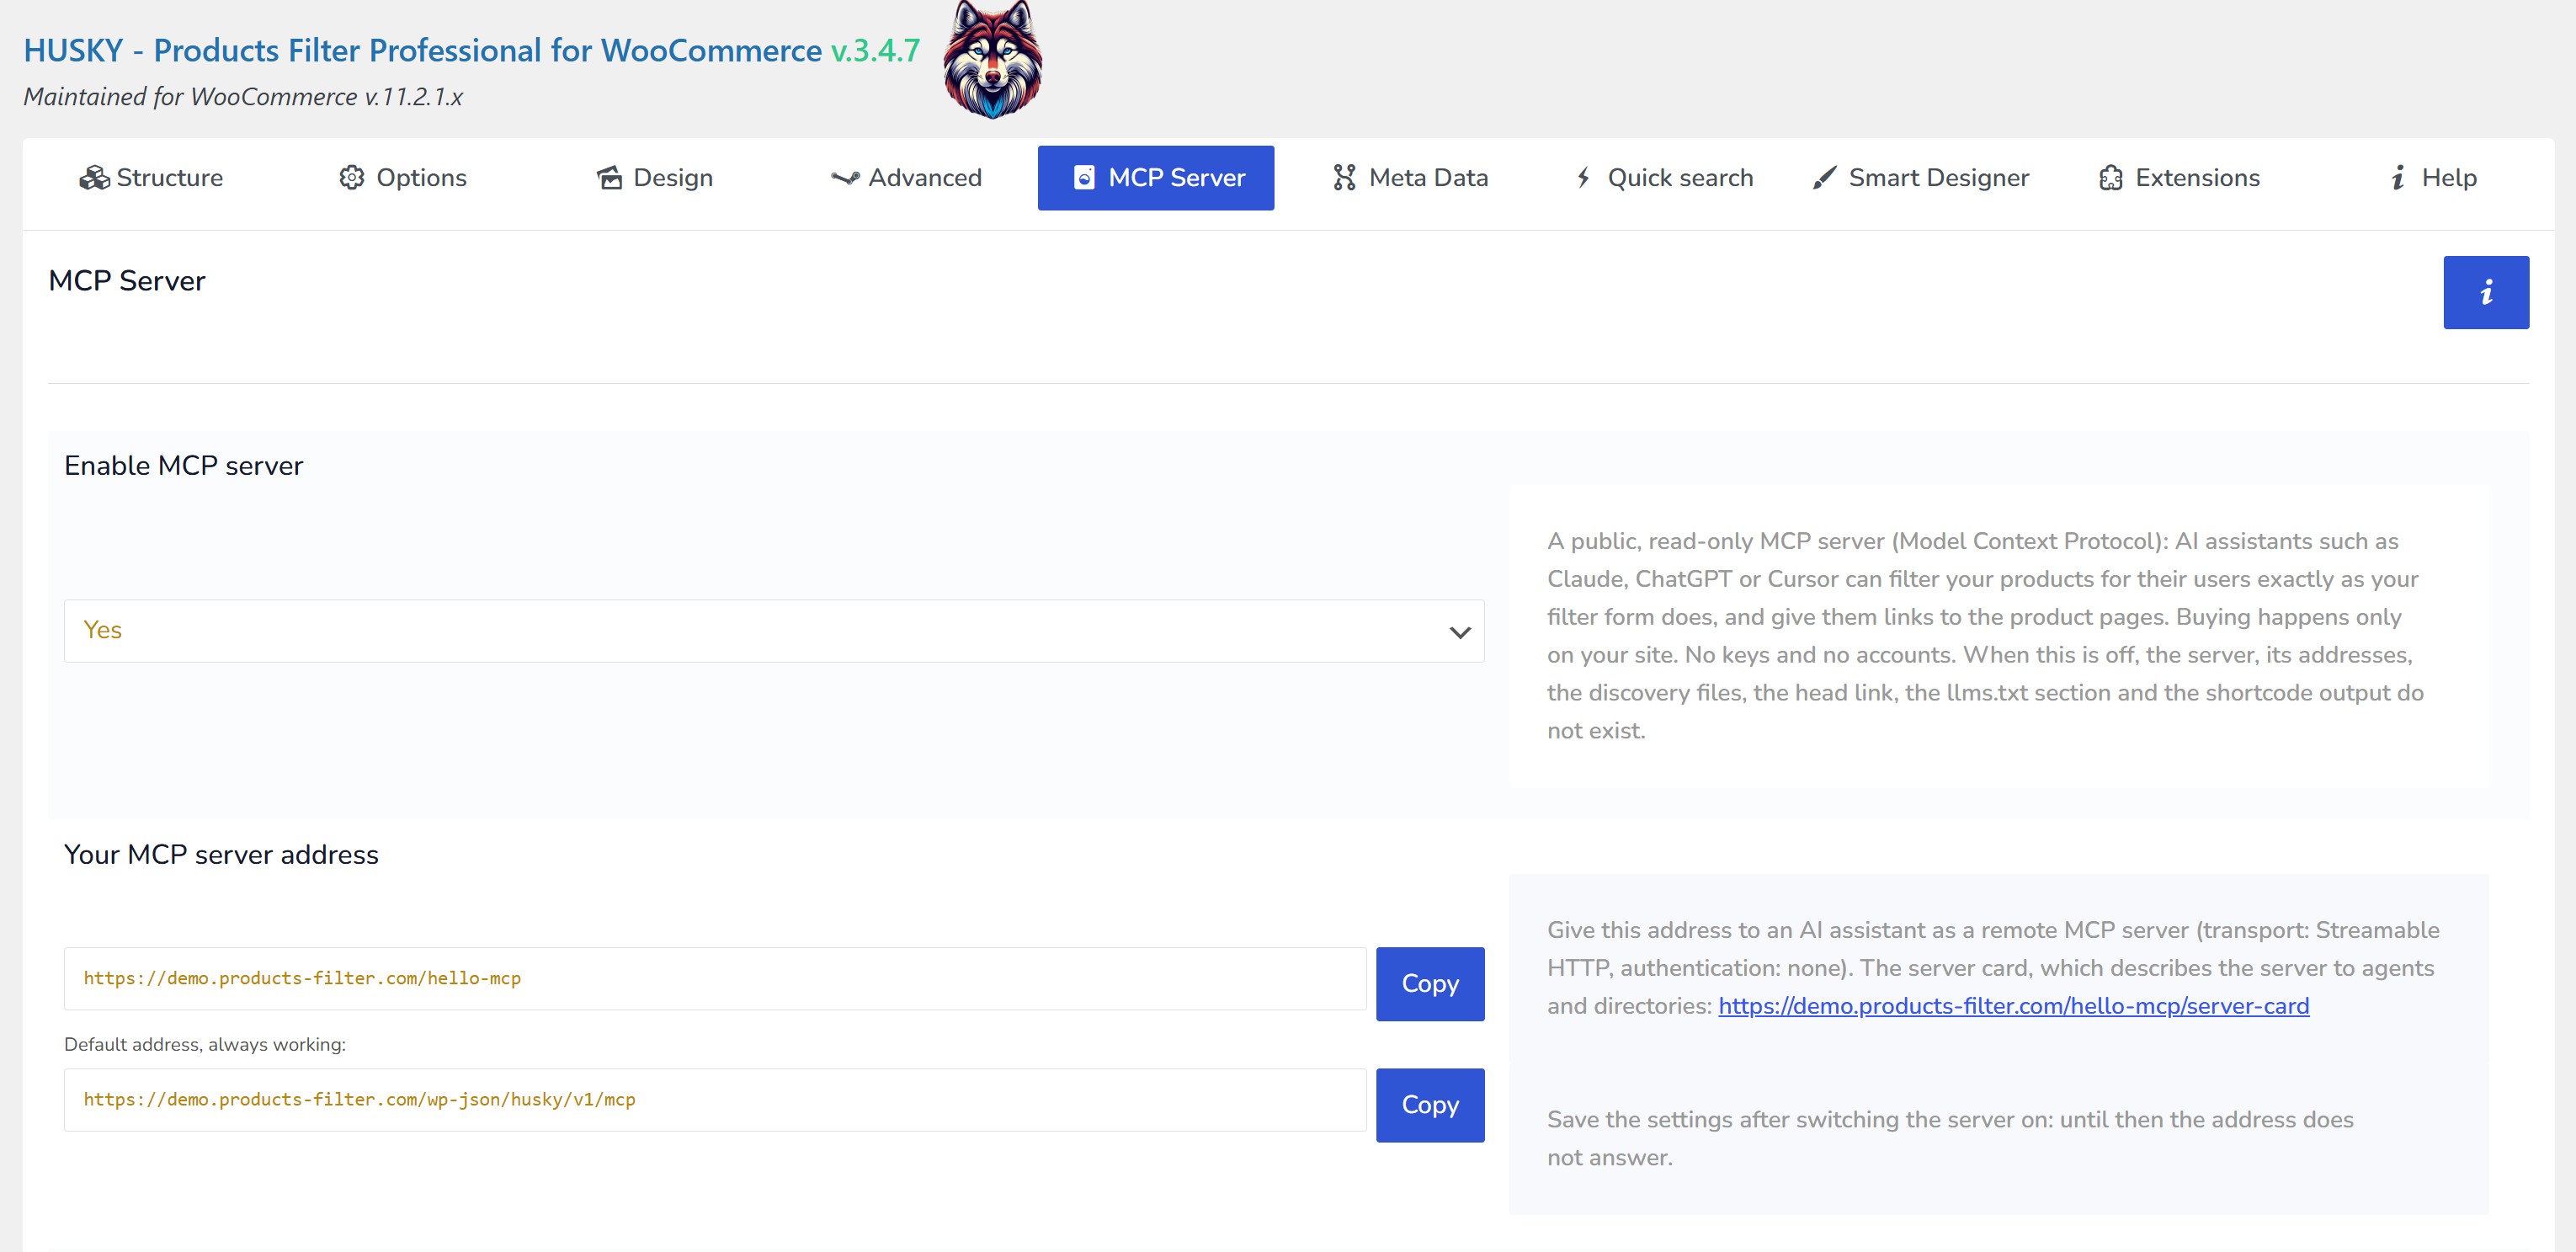Click 'Maintained for WooCommerce v.11.2.1.x' text
The width and height of the screenshot is (2576, 1252).
tap(243, 97)
